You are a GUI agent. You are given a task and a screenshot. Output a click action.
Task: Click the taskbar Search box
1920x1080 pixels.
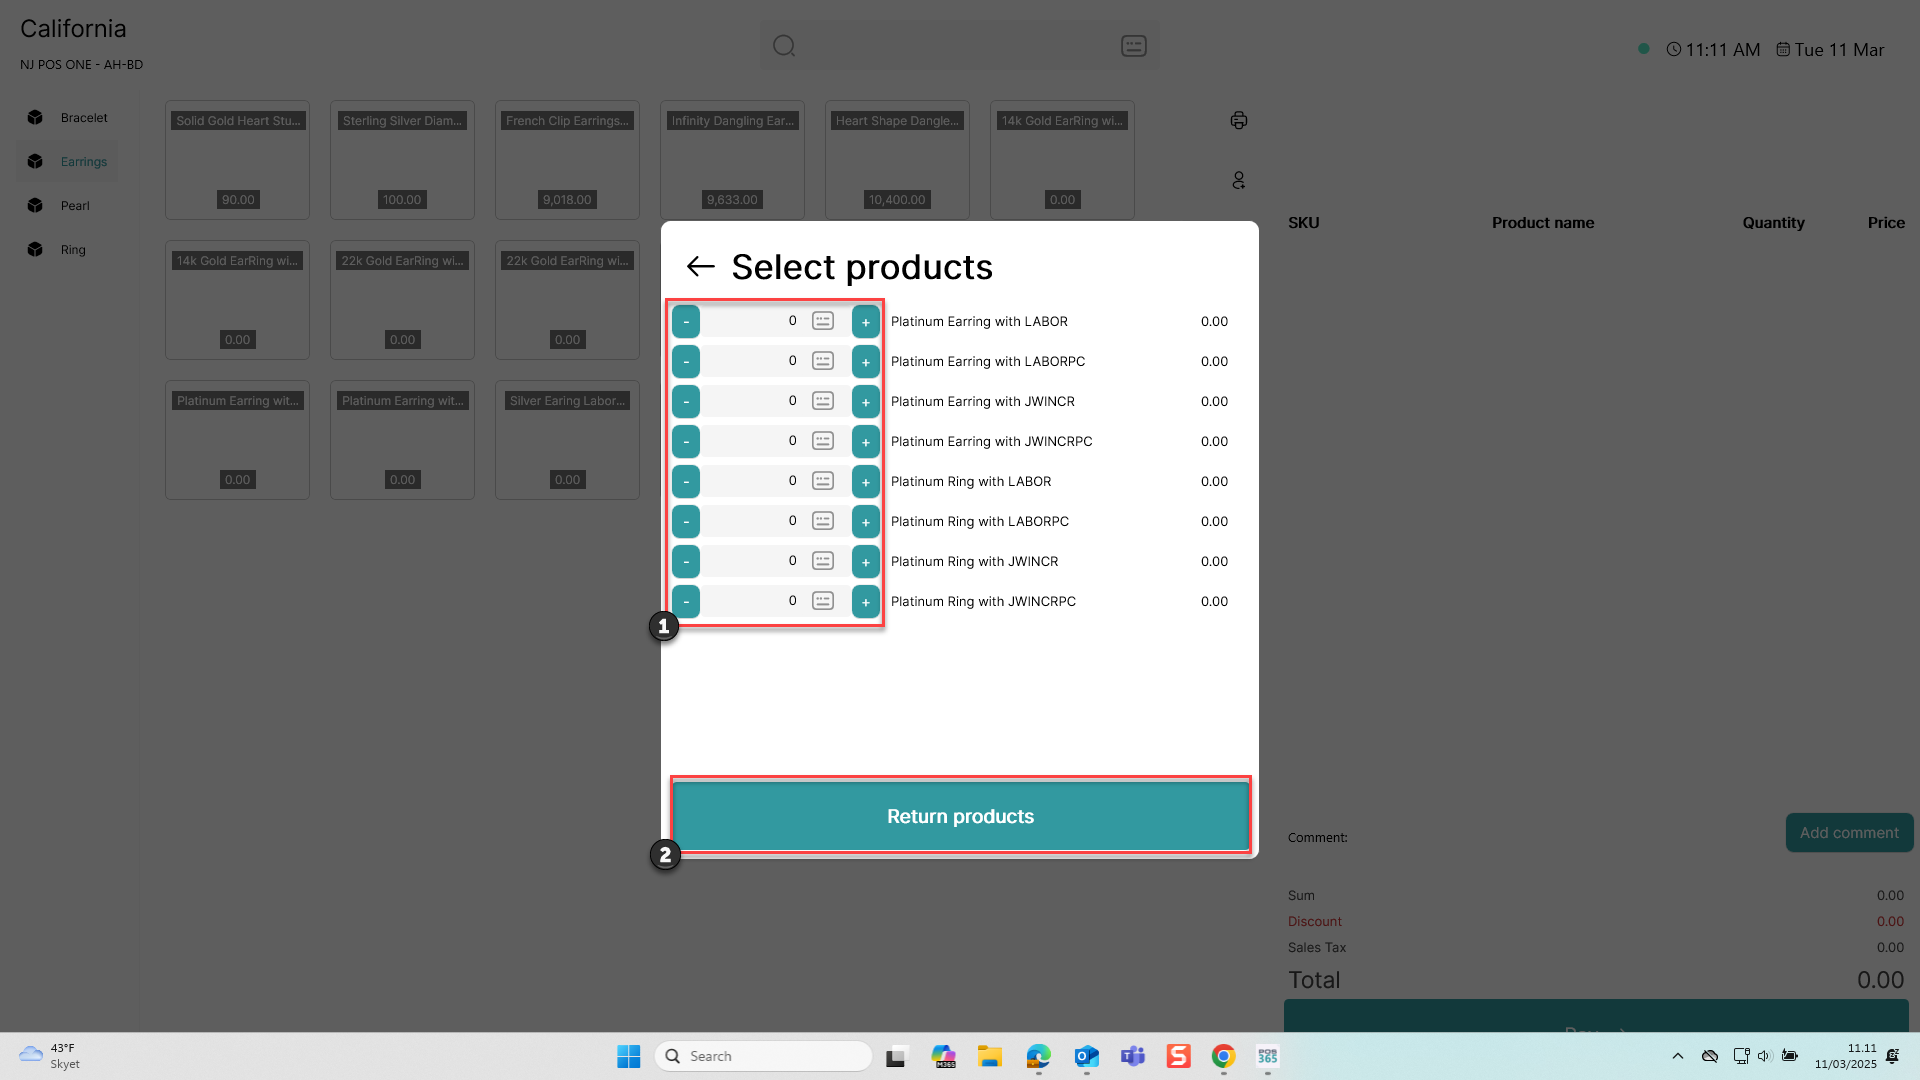pyautogui.click(x=763, y=1056)
